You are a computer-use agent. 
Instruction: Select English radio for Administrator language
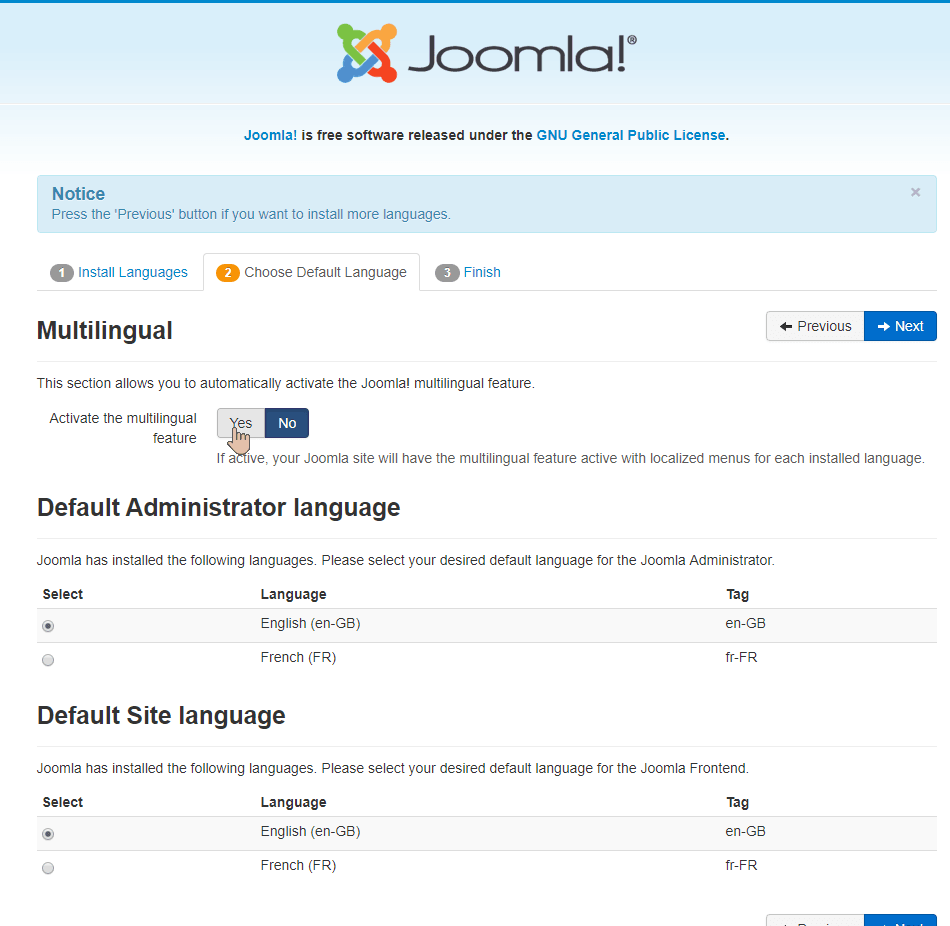tap(48, 625)
